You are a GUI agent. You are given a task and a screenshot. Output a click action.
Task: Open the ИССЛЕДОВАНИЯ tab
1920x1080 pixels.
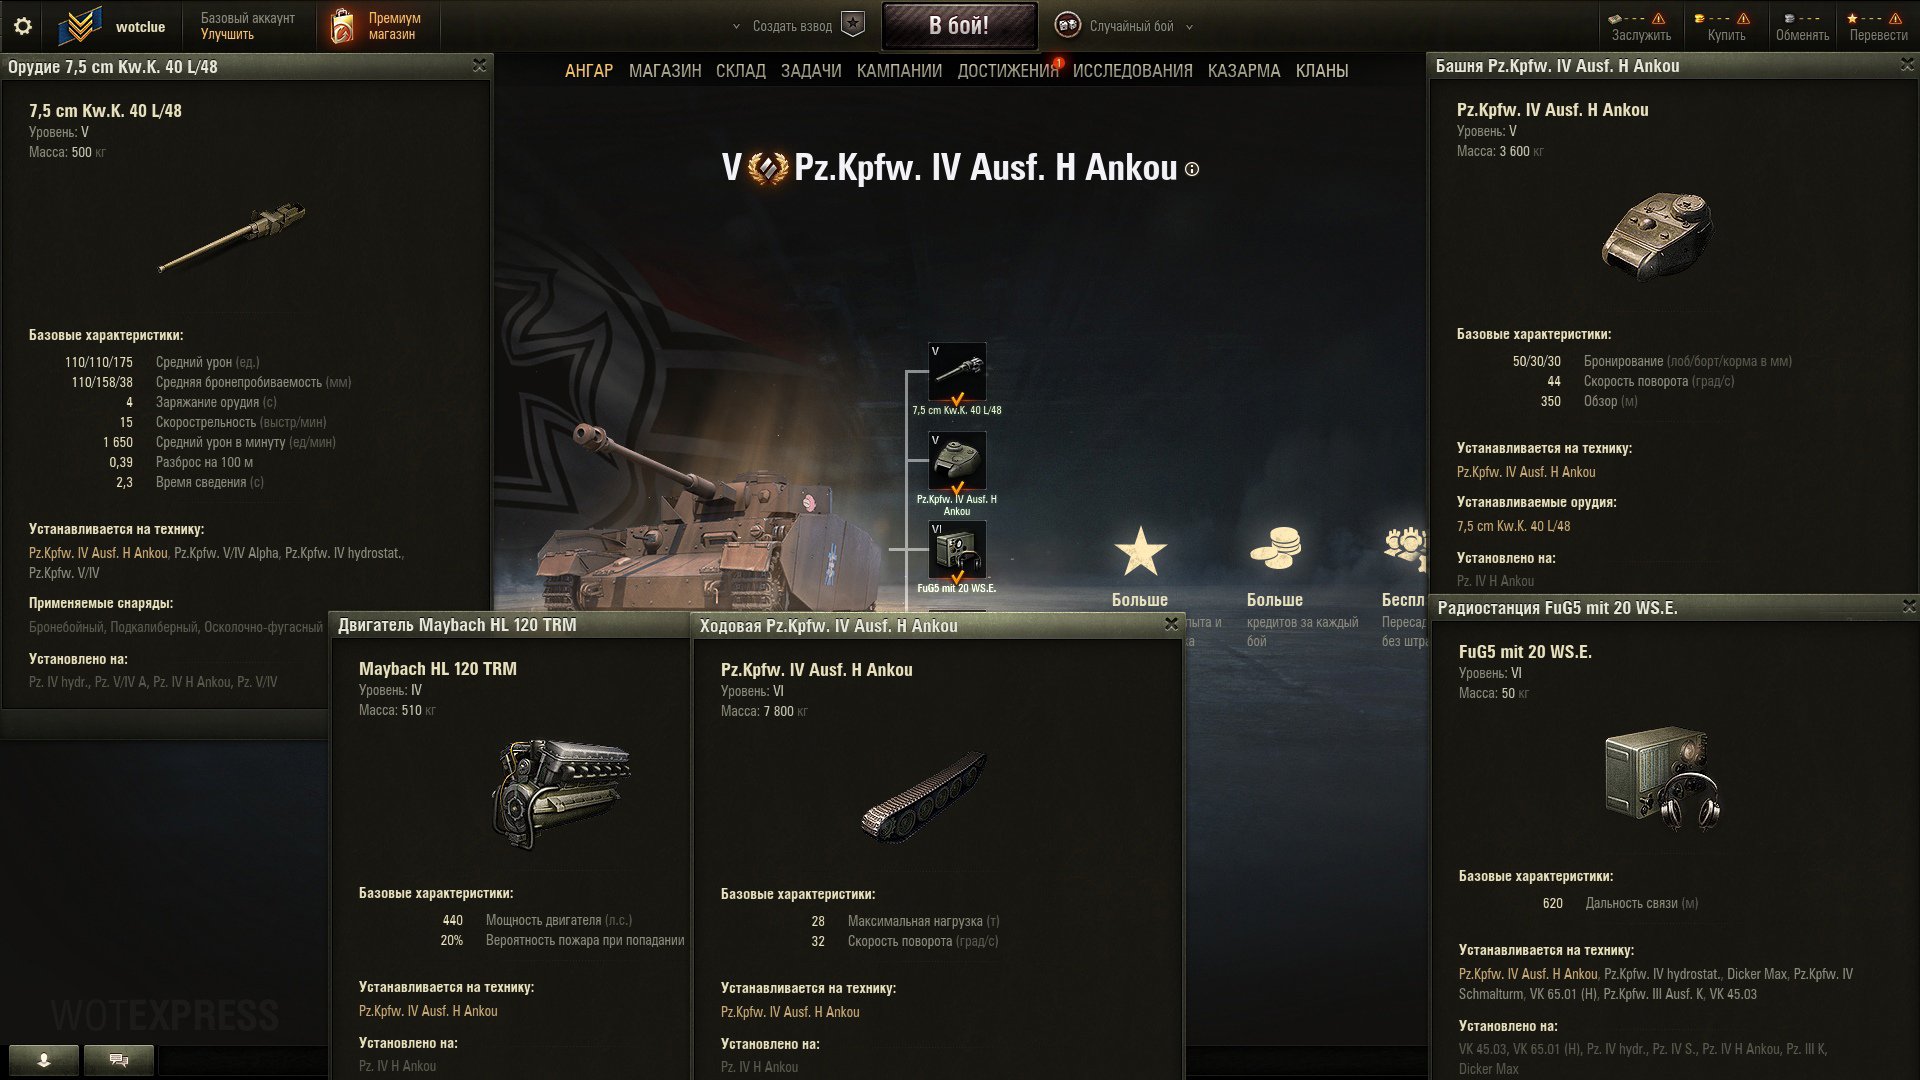1133,71
